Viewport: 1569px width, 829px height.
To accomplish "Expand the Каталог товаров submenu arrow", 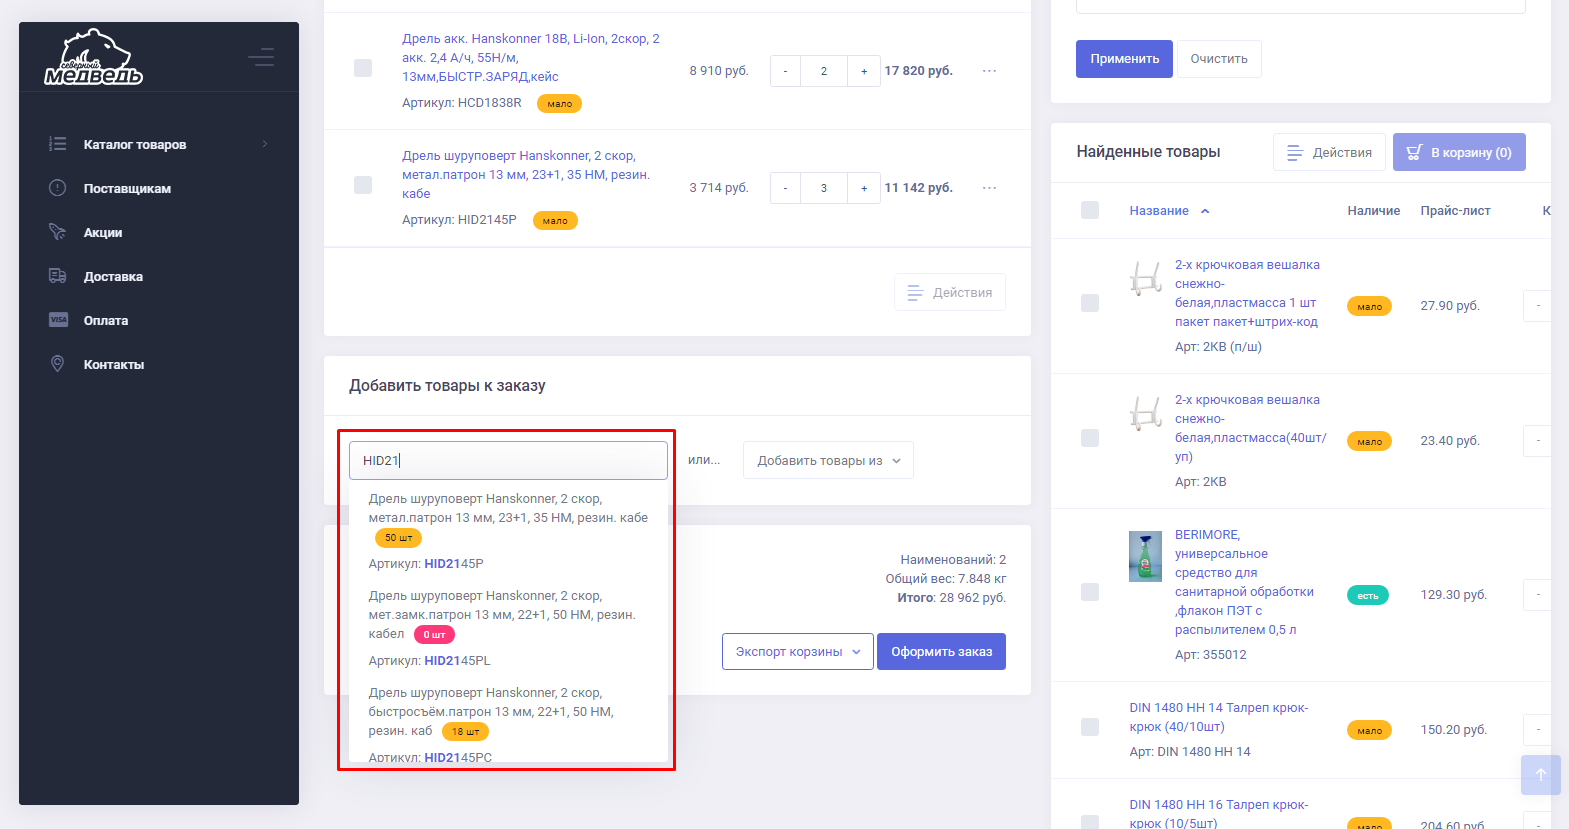I will point(265,144).
